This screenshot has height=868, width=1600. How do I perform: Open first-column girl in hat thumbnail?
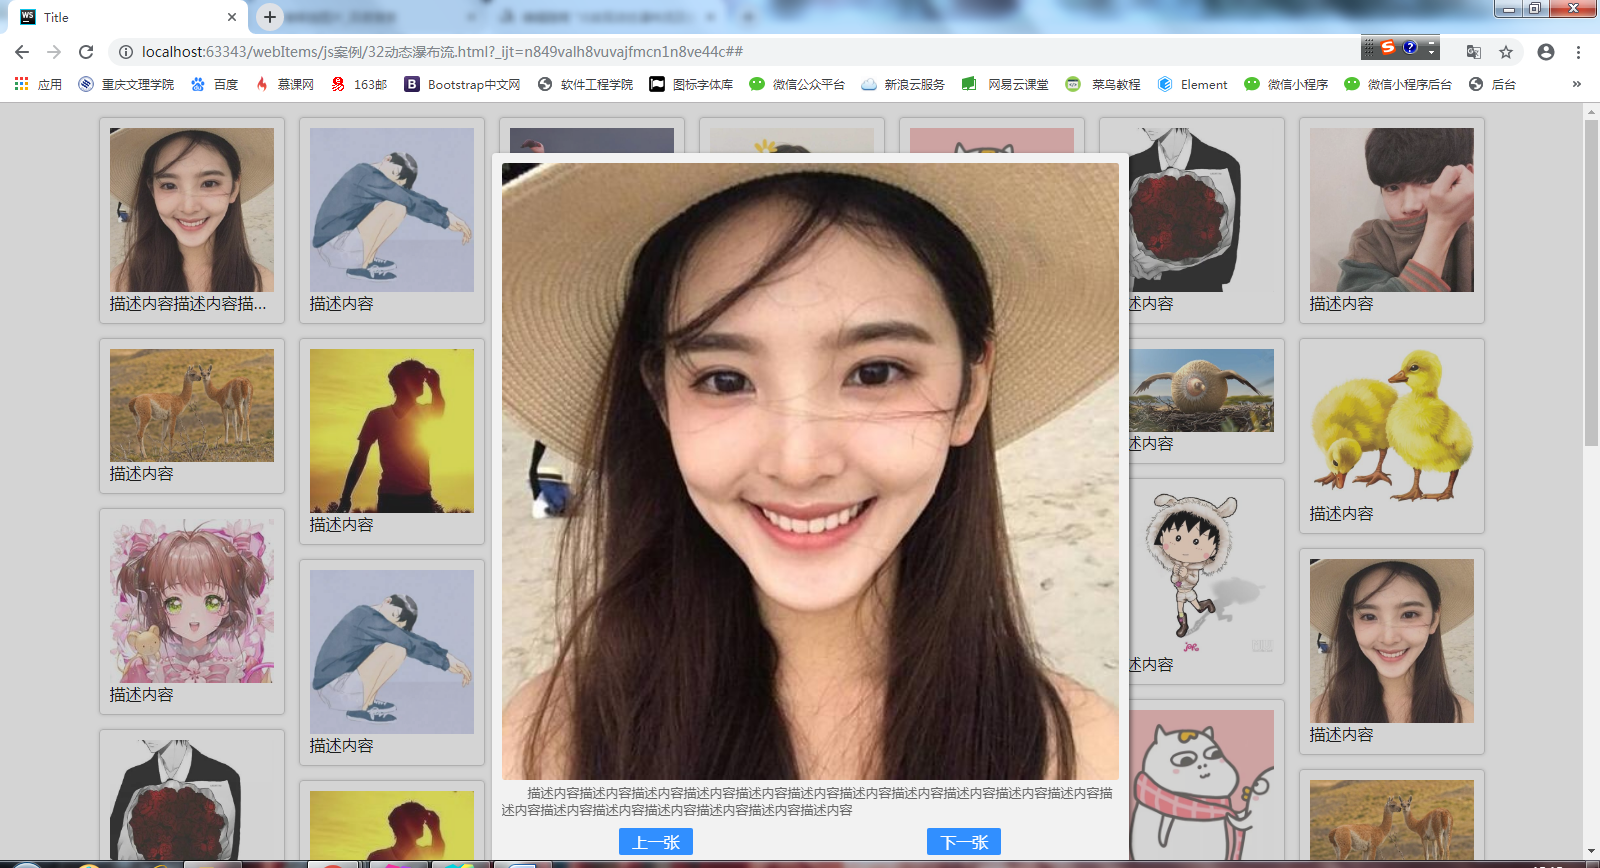click(x=192, y=210)
